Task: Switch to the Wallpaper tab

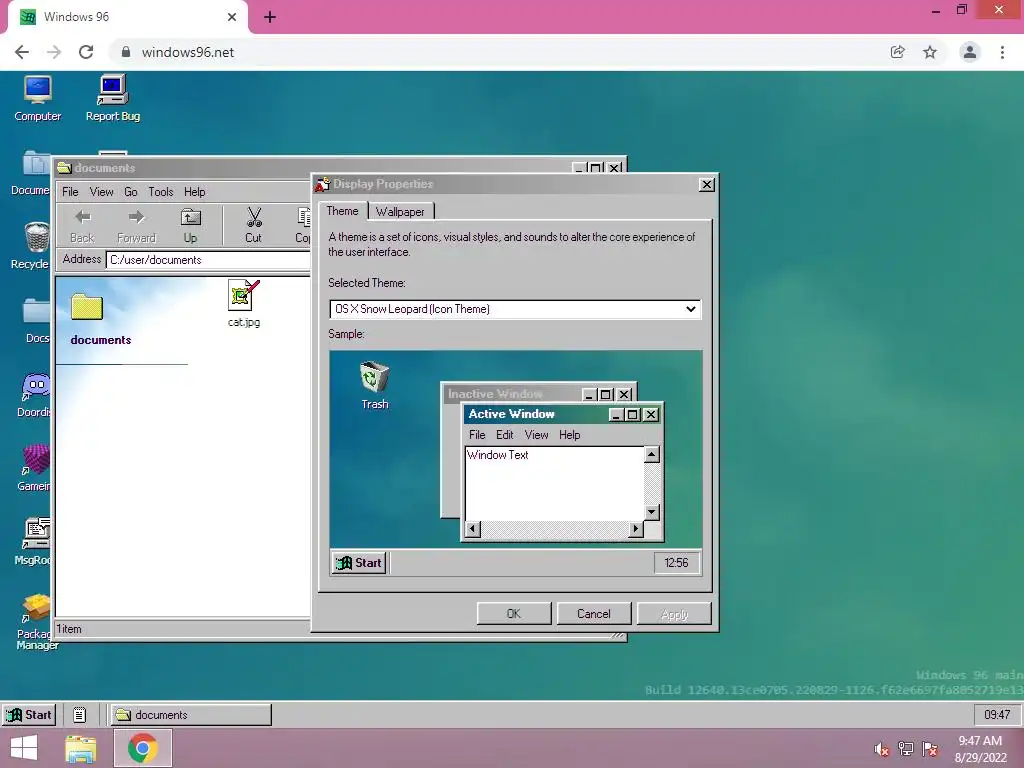Action: 400,212
